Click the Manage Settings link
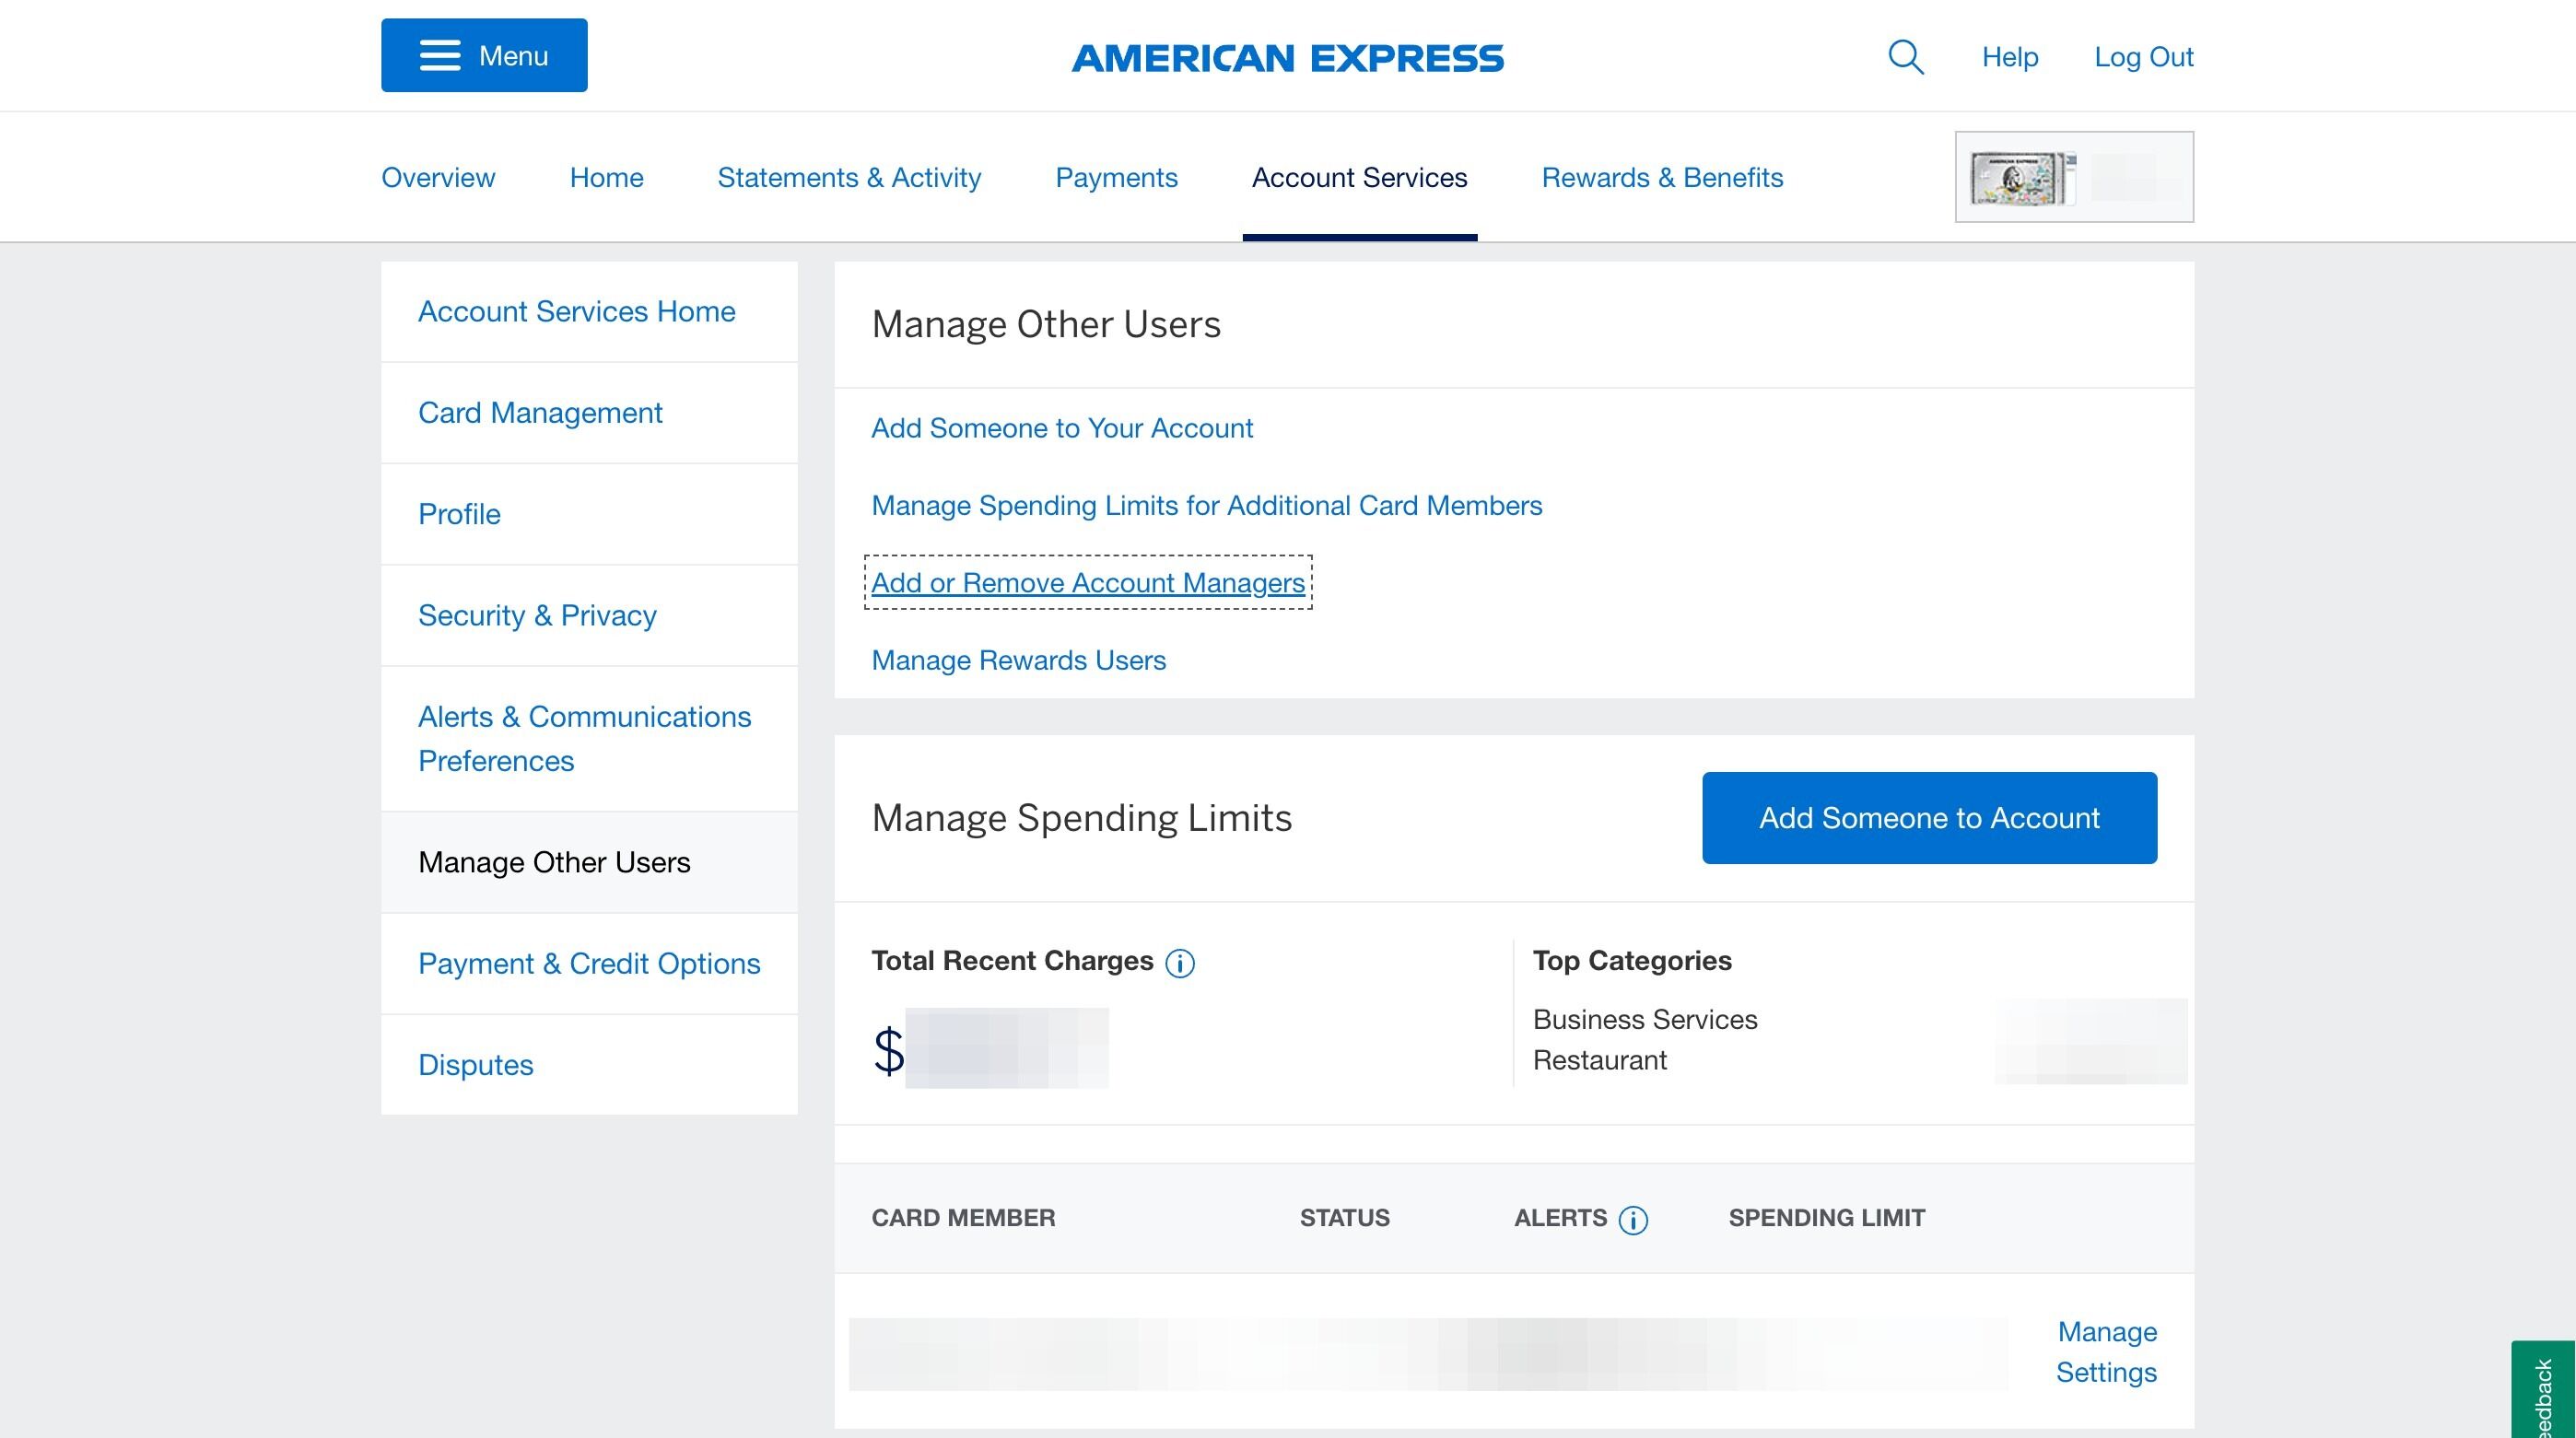This screenshot has width=2576, height=1438. pyautogui.click(x=2106, y=1351)
